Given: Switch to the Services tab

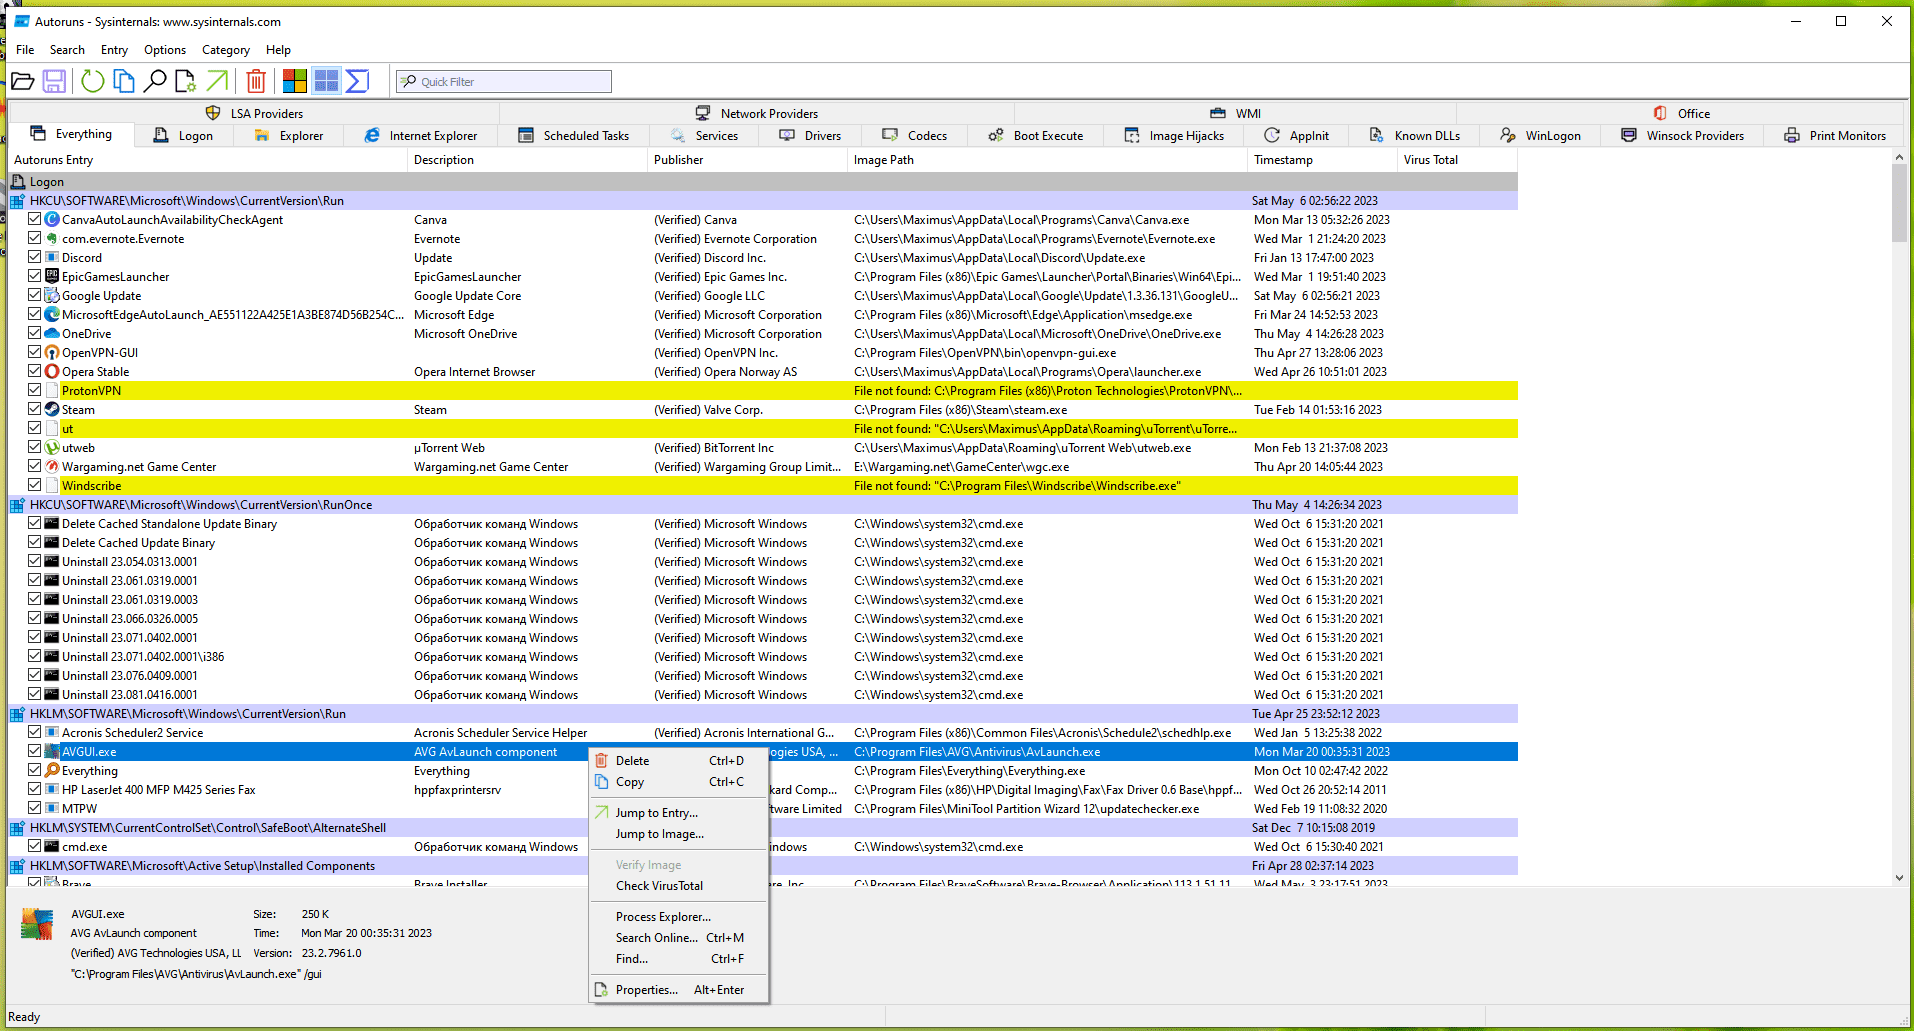Looking at the screenshot, I should coord(705,136).
